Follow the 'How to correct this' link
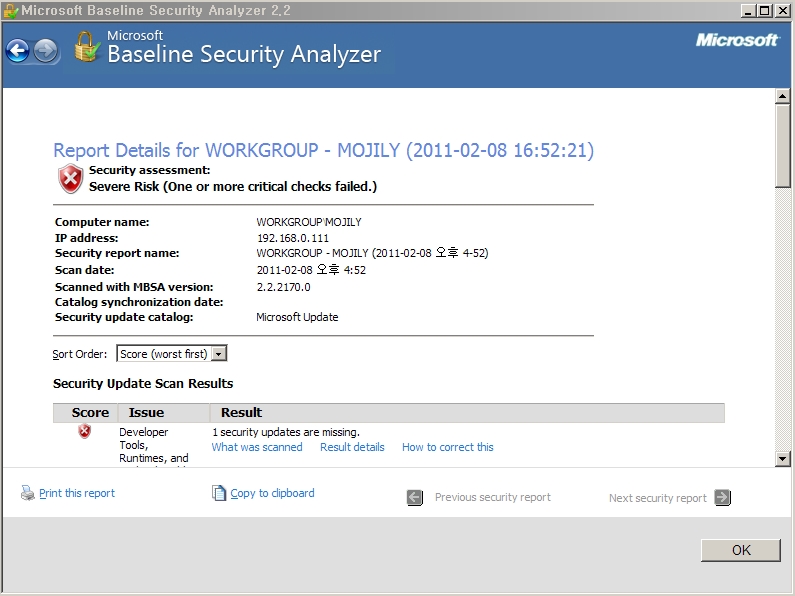Image resolution: width=795 pixels, height=596 pixels. (x=447, y=447)
